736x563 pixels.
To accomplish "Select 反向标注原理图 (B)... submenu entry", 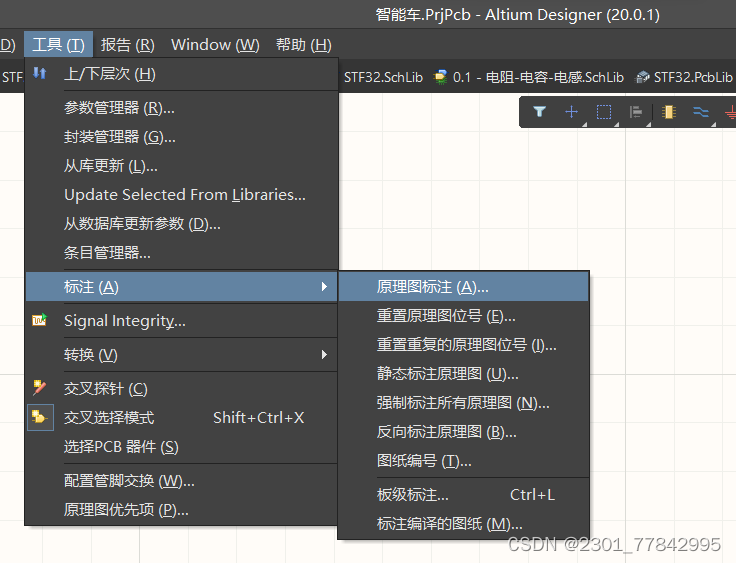I will pos(463,432).
